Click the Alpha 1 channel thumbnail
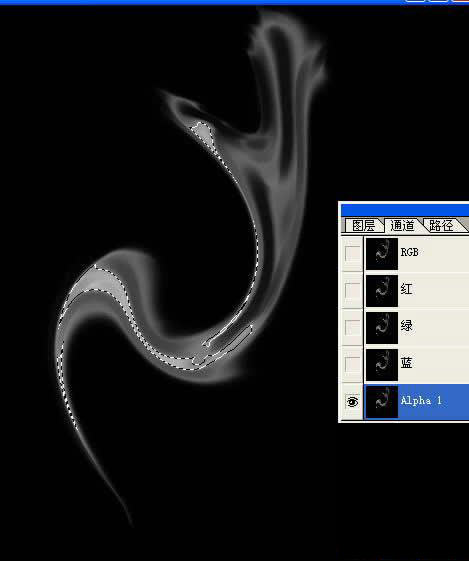Viewport: 469px width, 561px height. coord(382,402)
